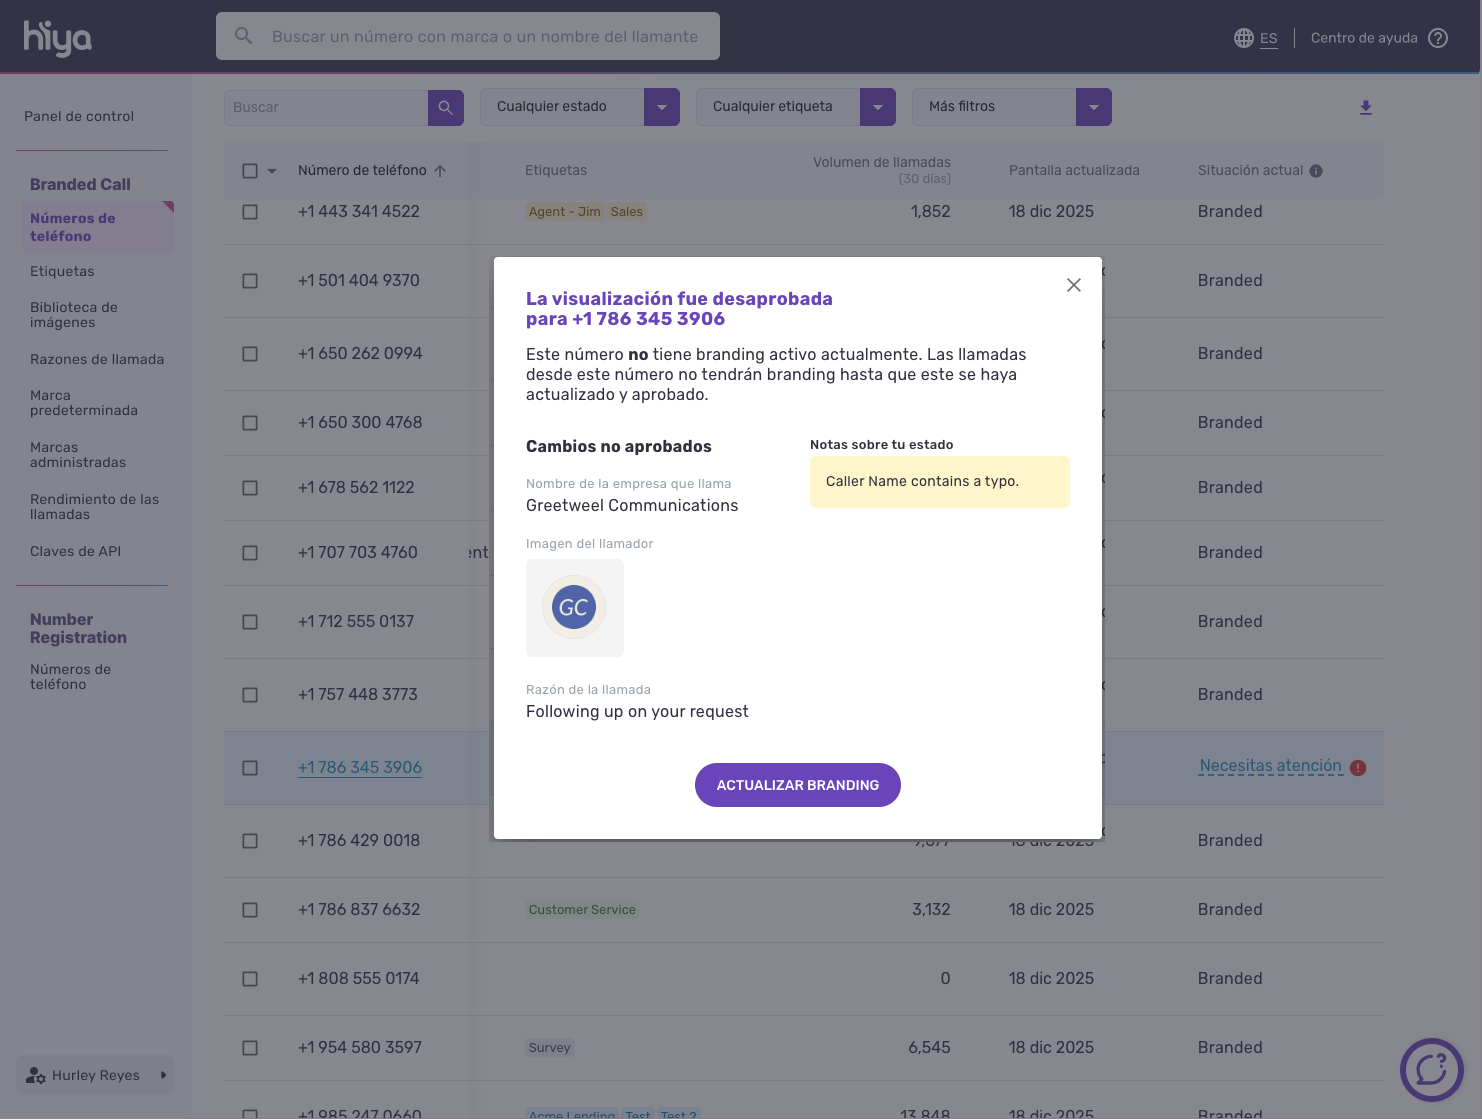This screenshot has height=1120, width=1482.
Task: Click the purple search magnifier button
Action: pyautogui.click(x=446, y=107)
